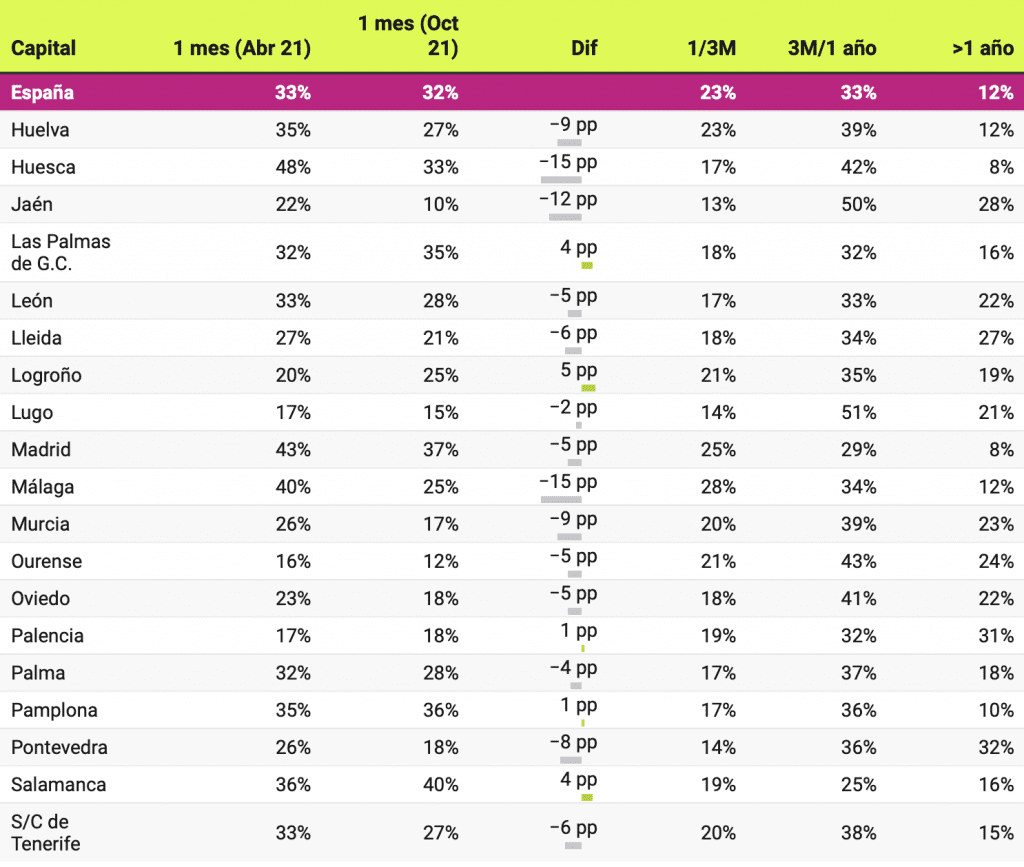The height and width of the screenshot is (867, 1024).
Task: Select the Dif column header
Action: (x=584, y=48)
